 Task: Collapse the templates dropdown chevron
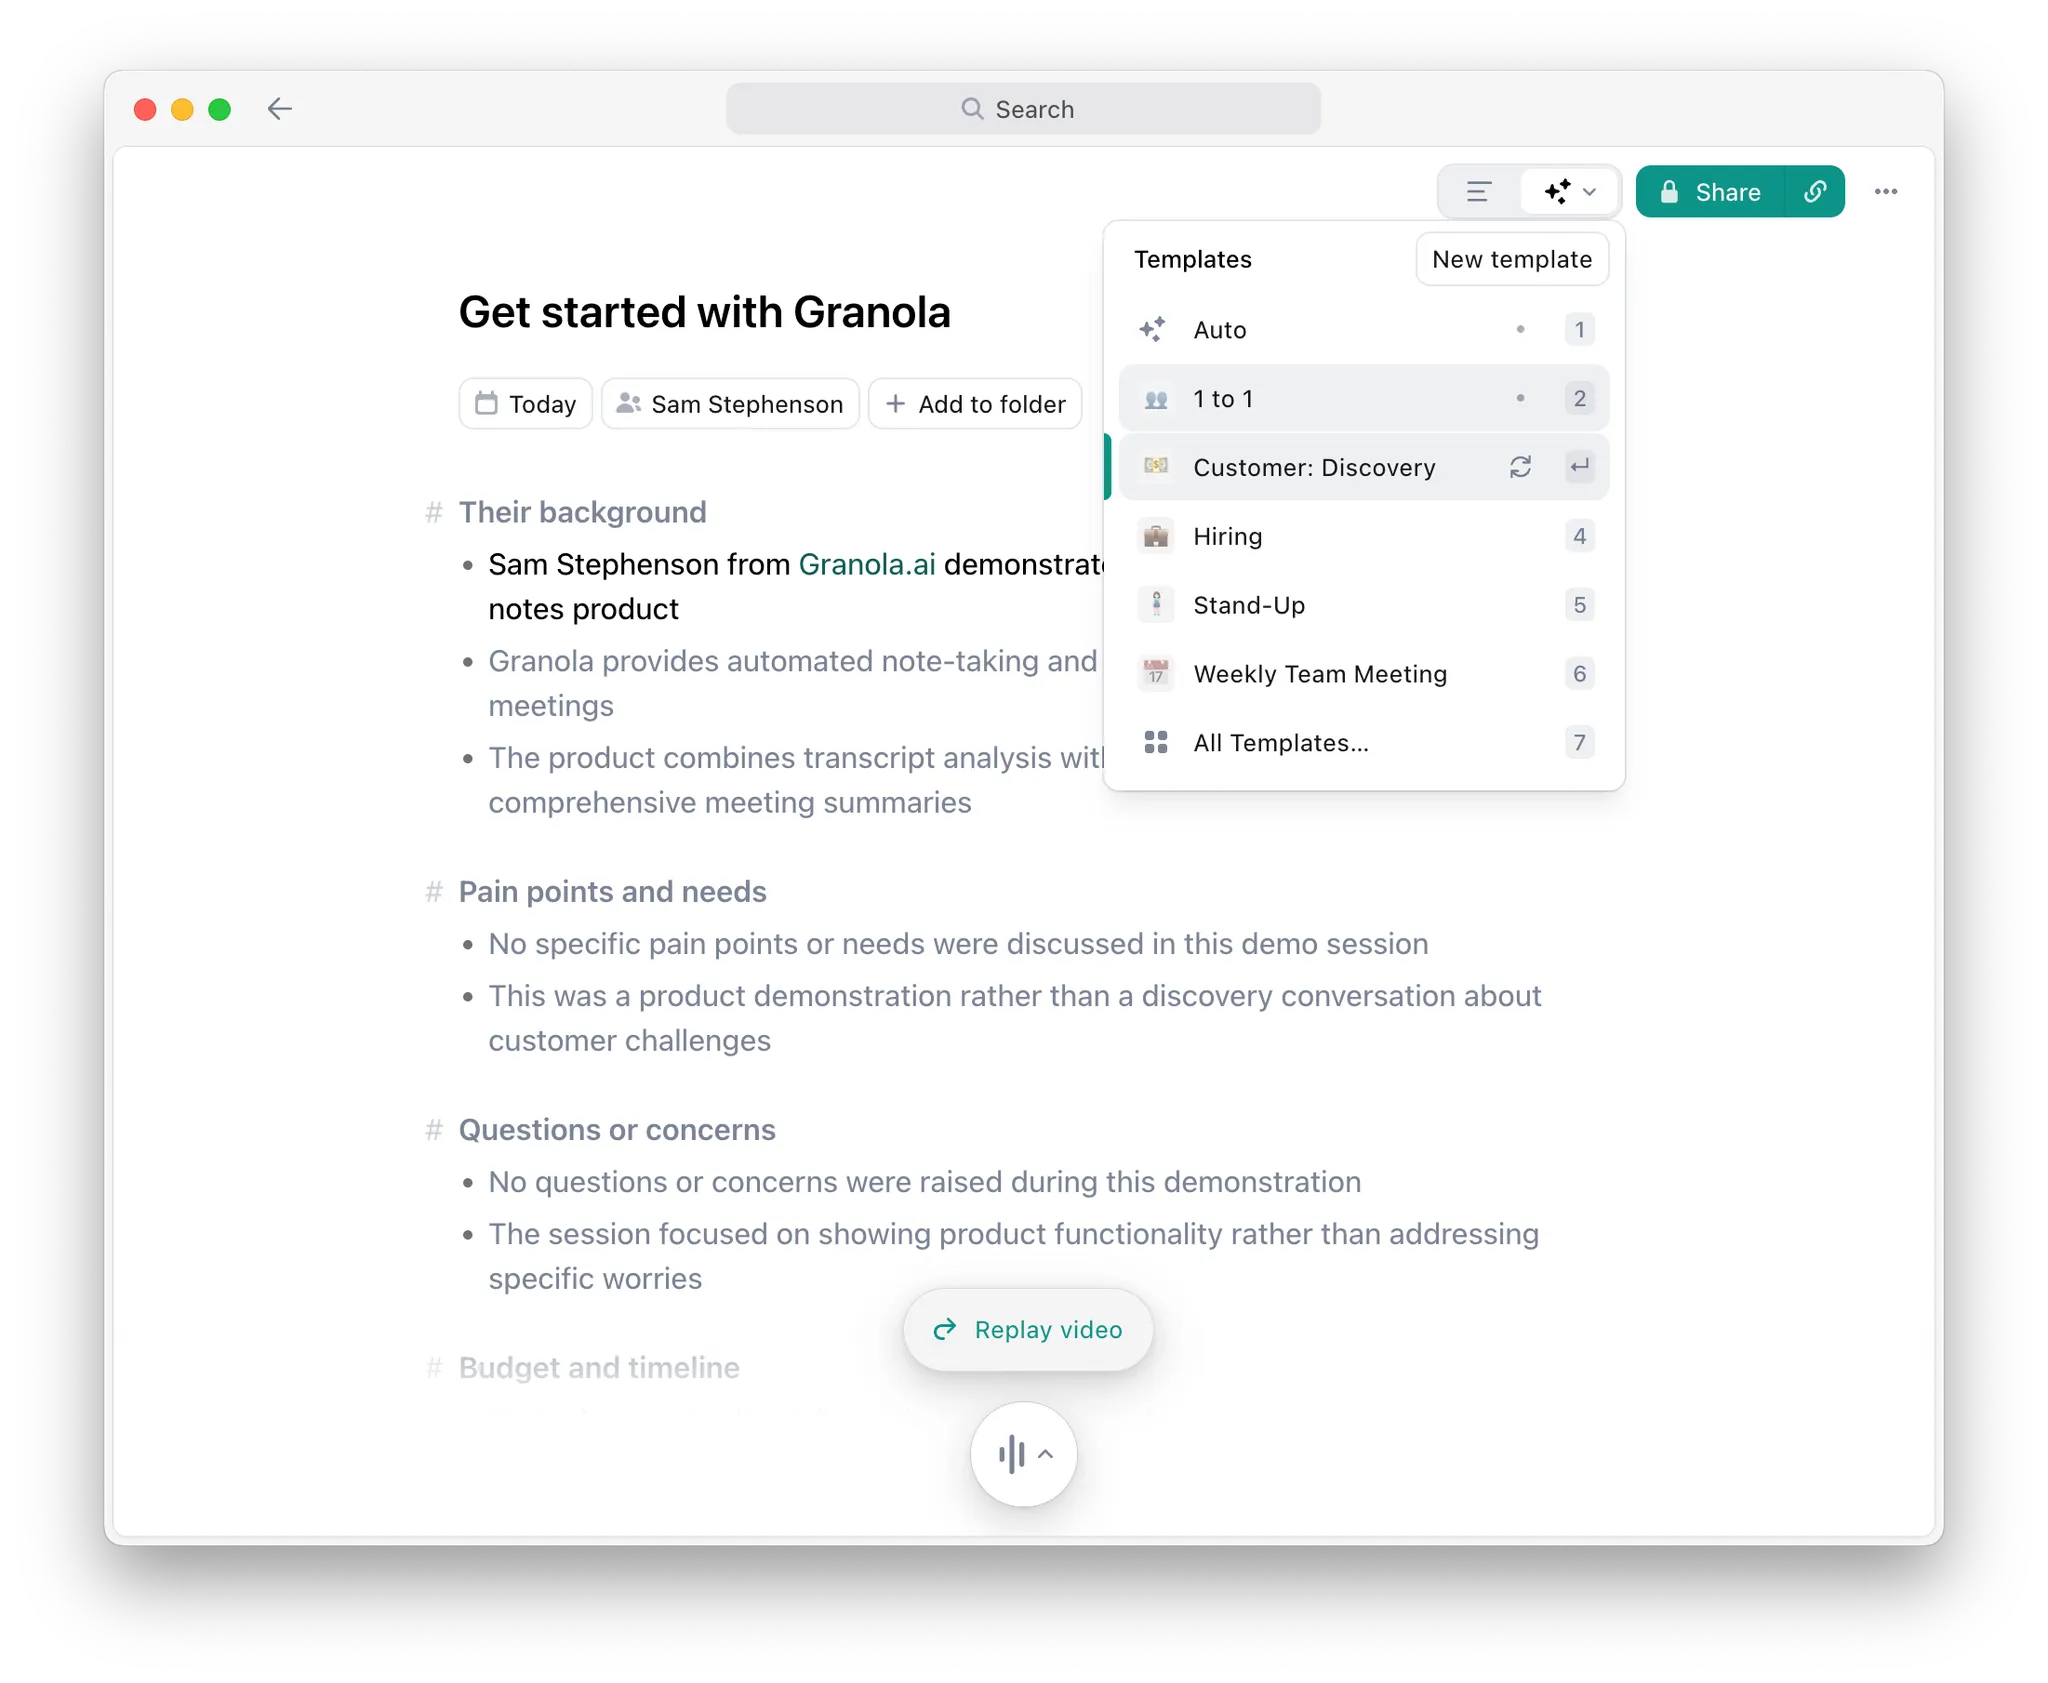coord(1590,192)
